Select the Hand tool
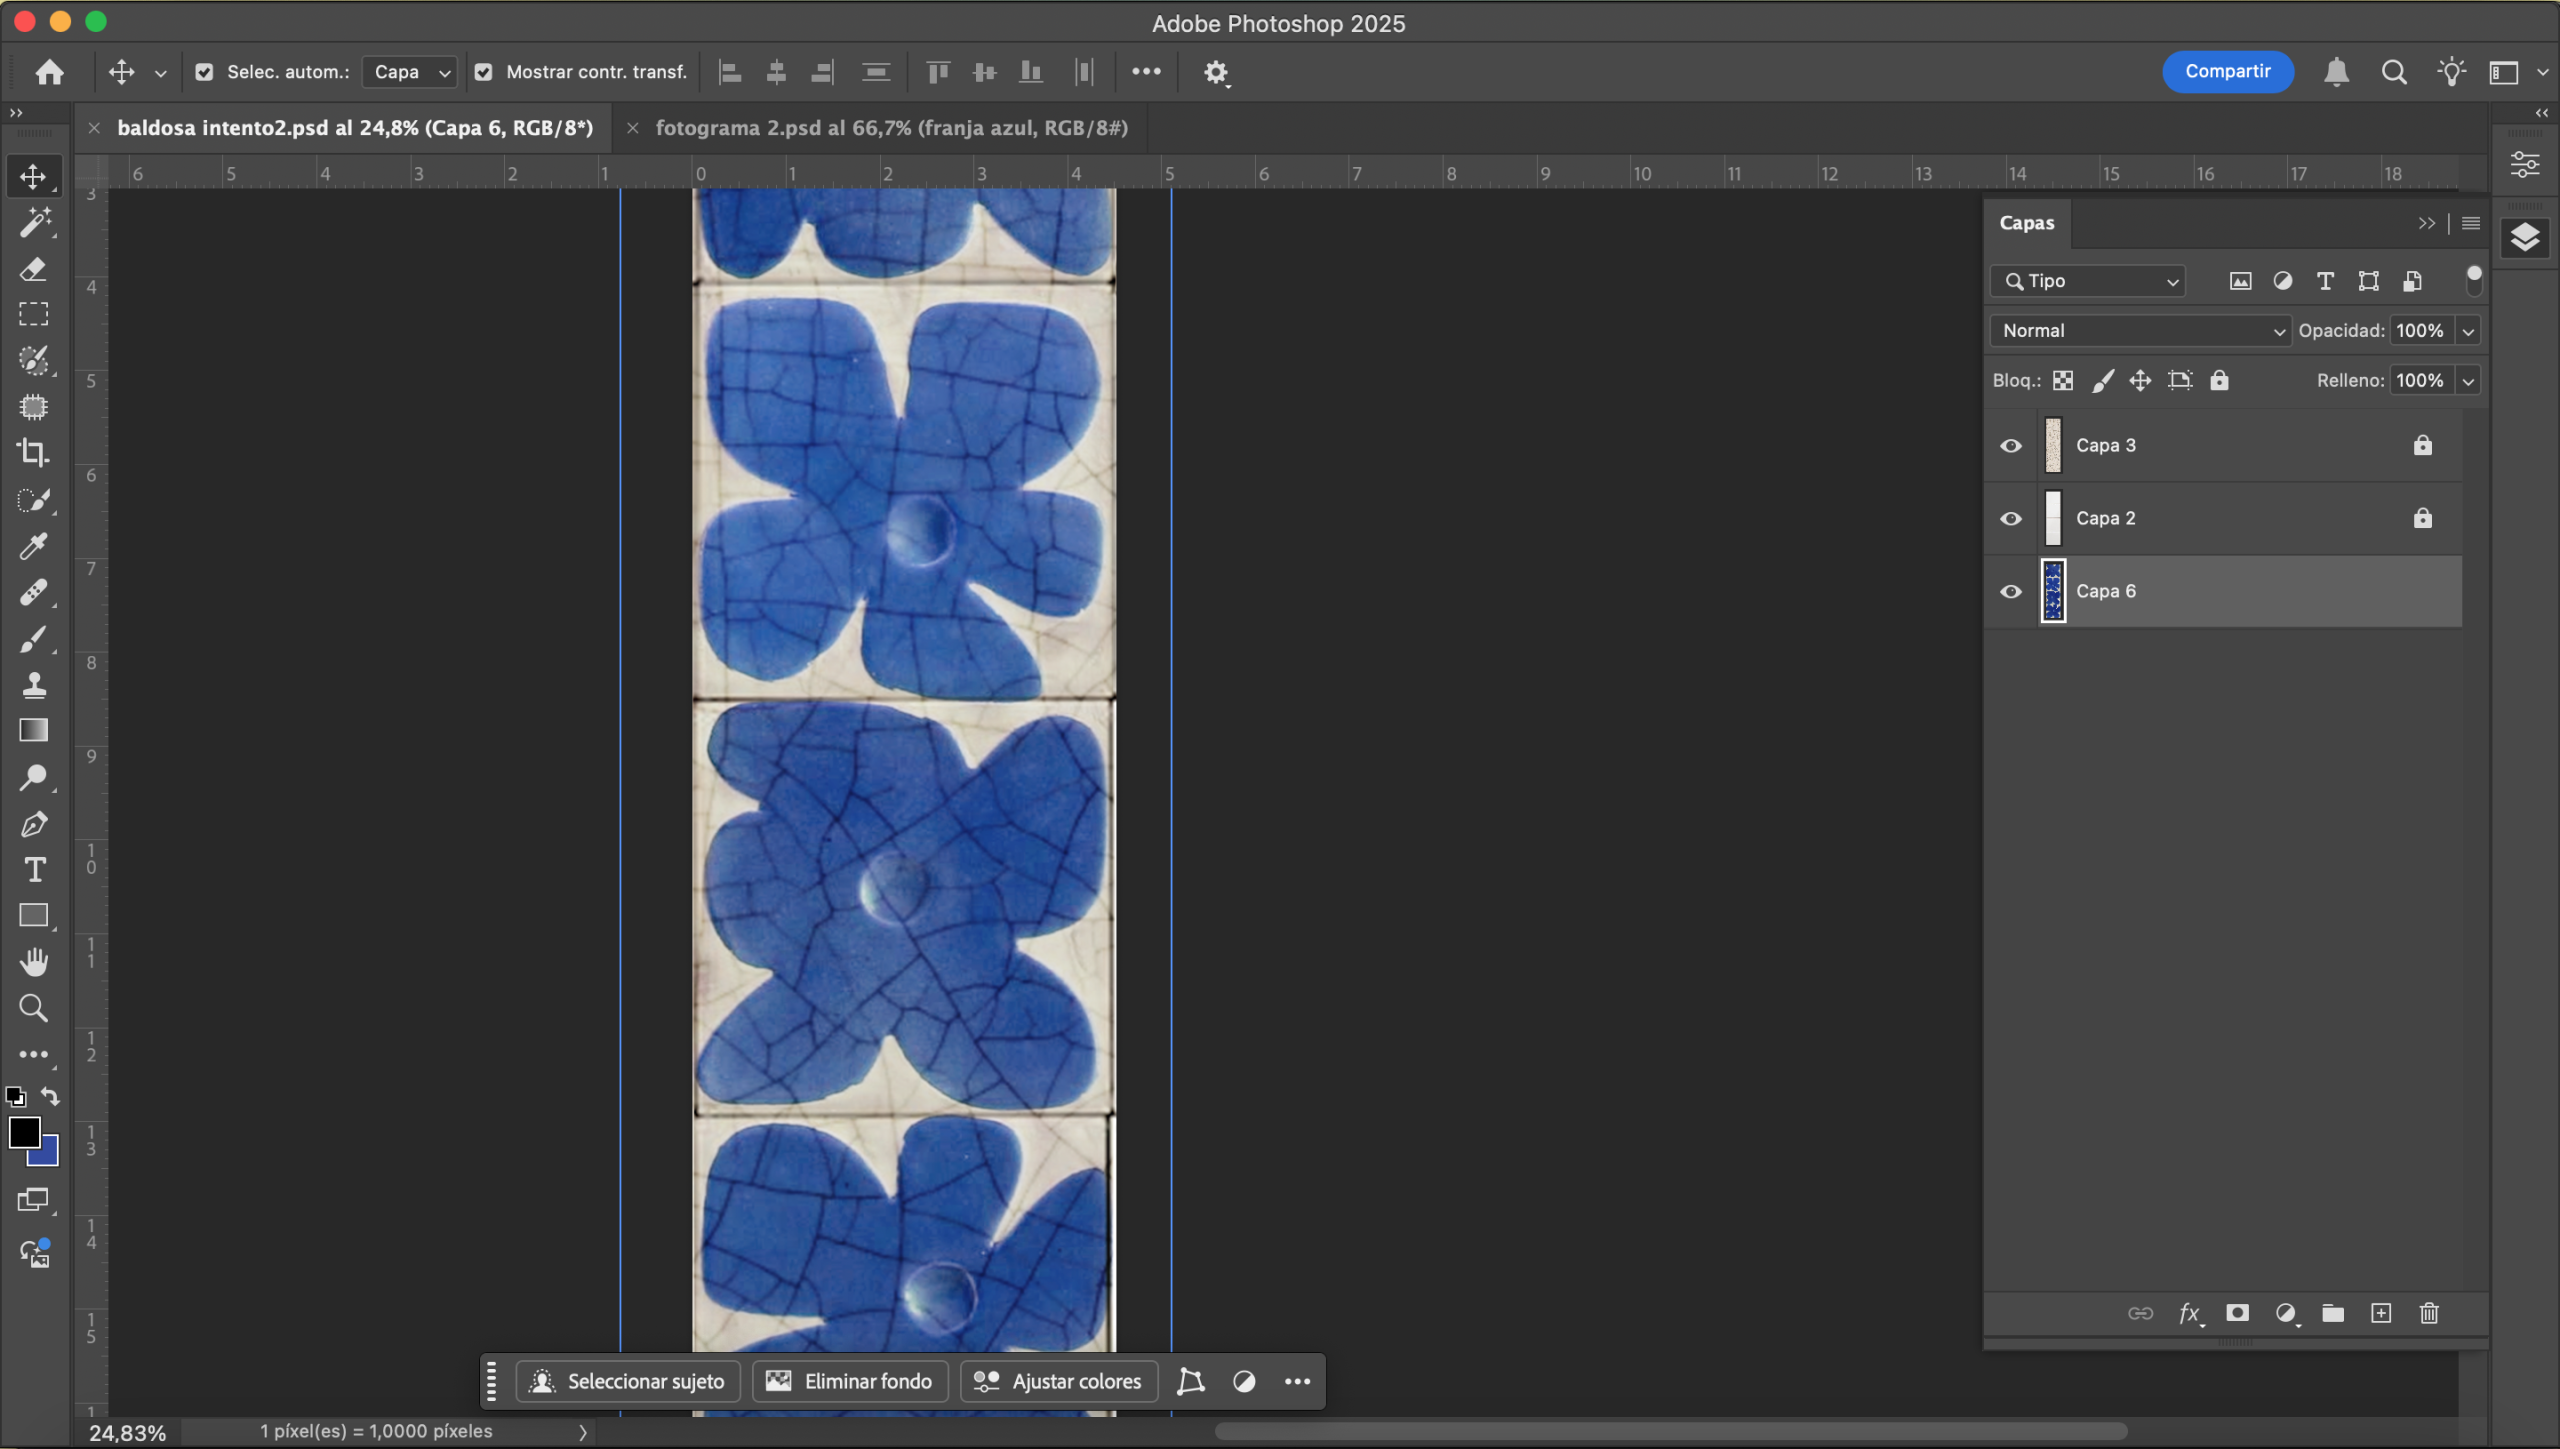Screen dimensions: 2560x1449 (x=33, y=962)
